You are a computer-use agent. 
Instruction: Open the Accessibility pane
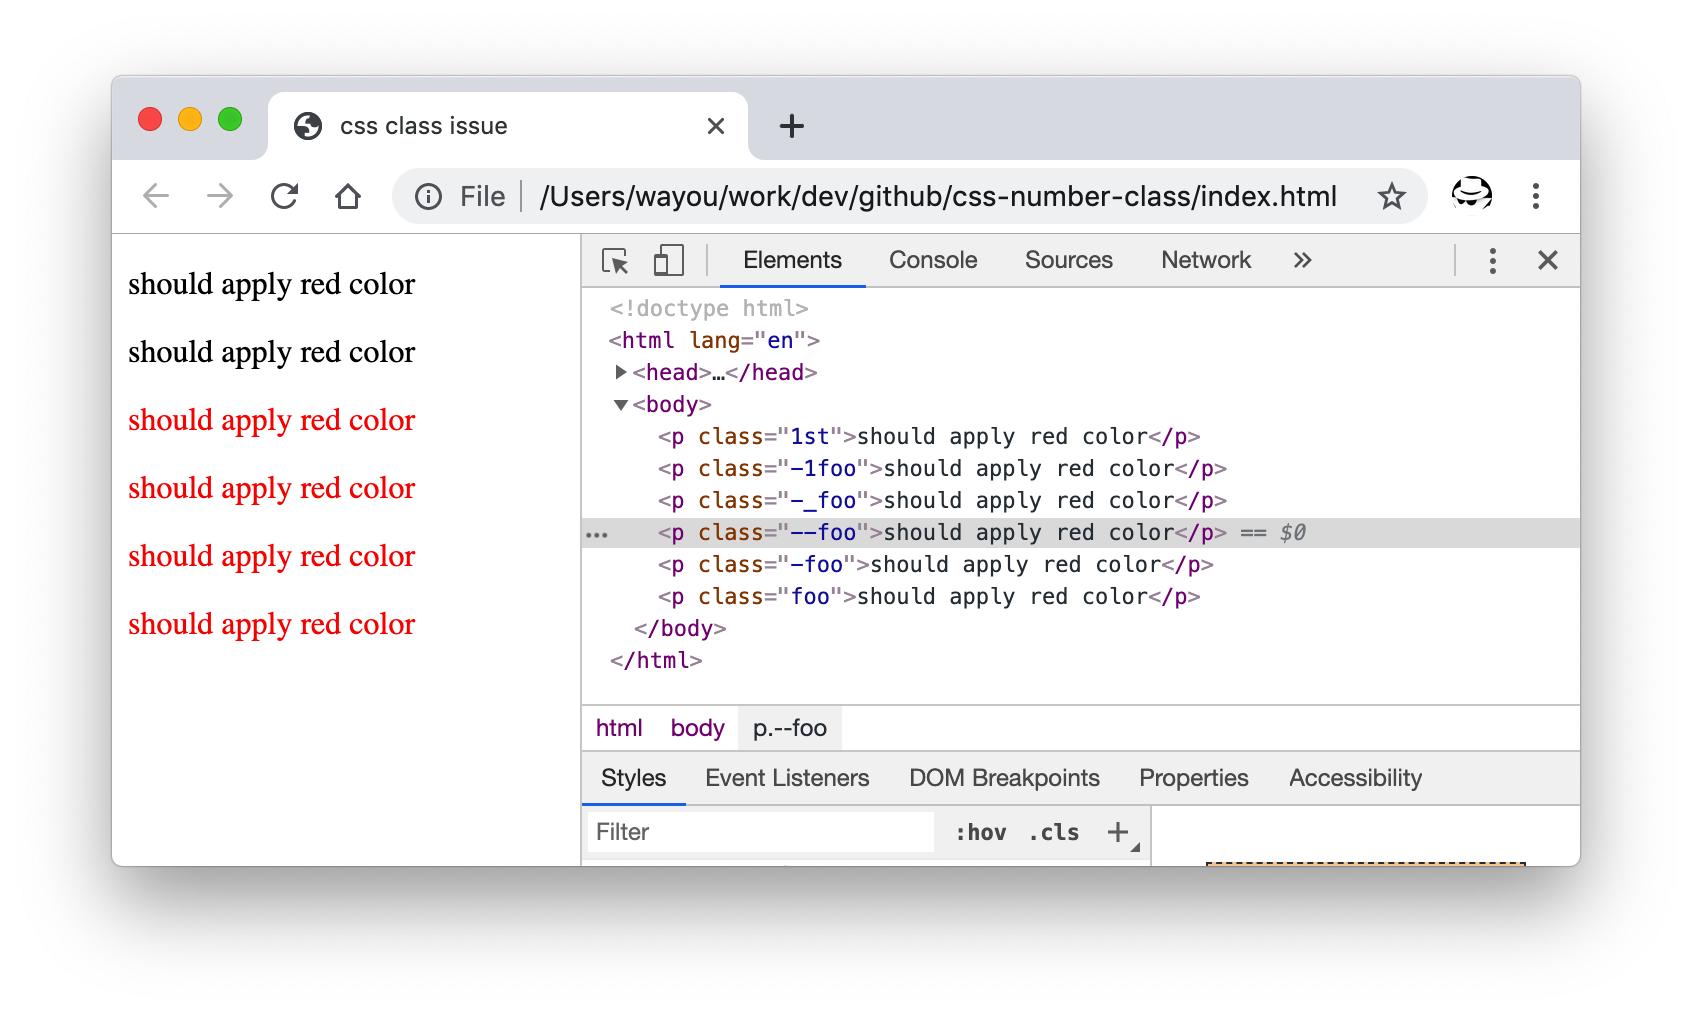coord(1355,778)
